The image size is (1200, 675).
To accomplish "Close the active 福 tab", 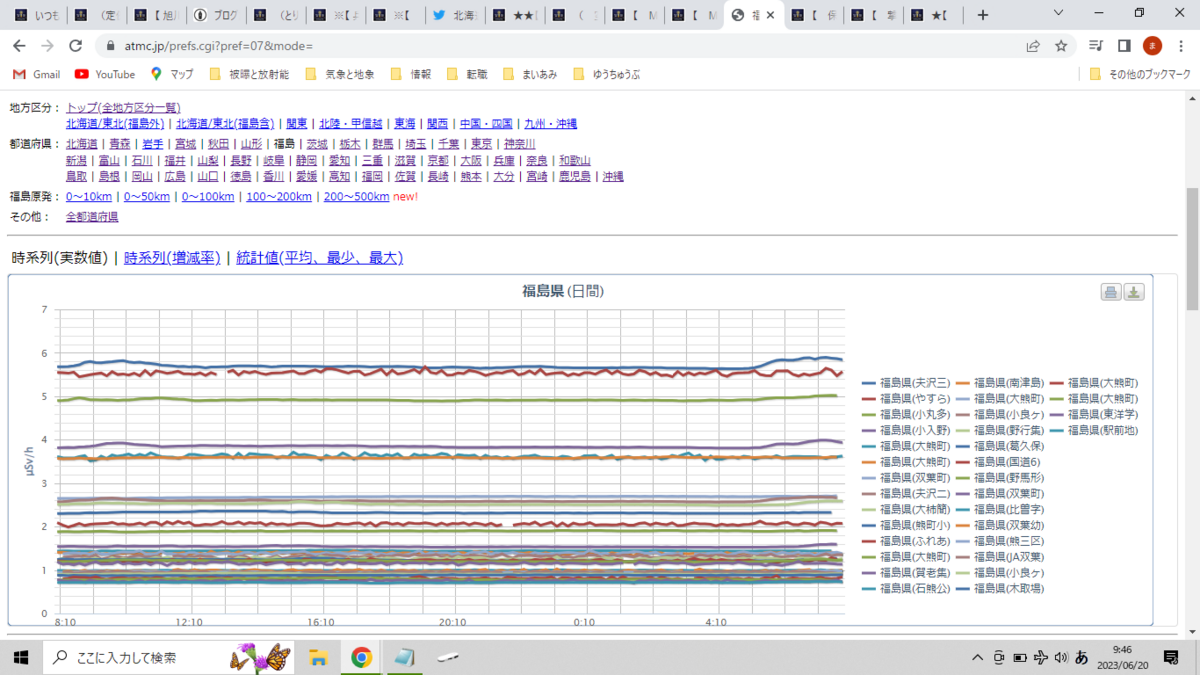I will click(x=770, y=15).
